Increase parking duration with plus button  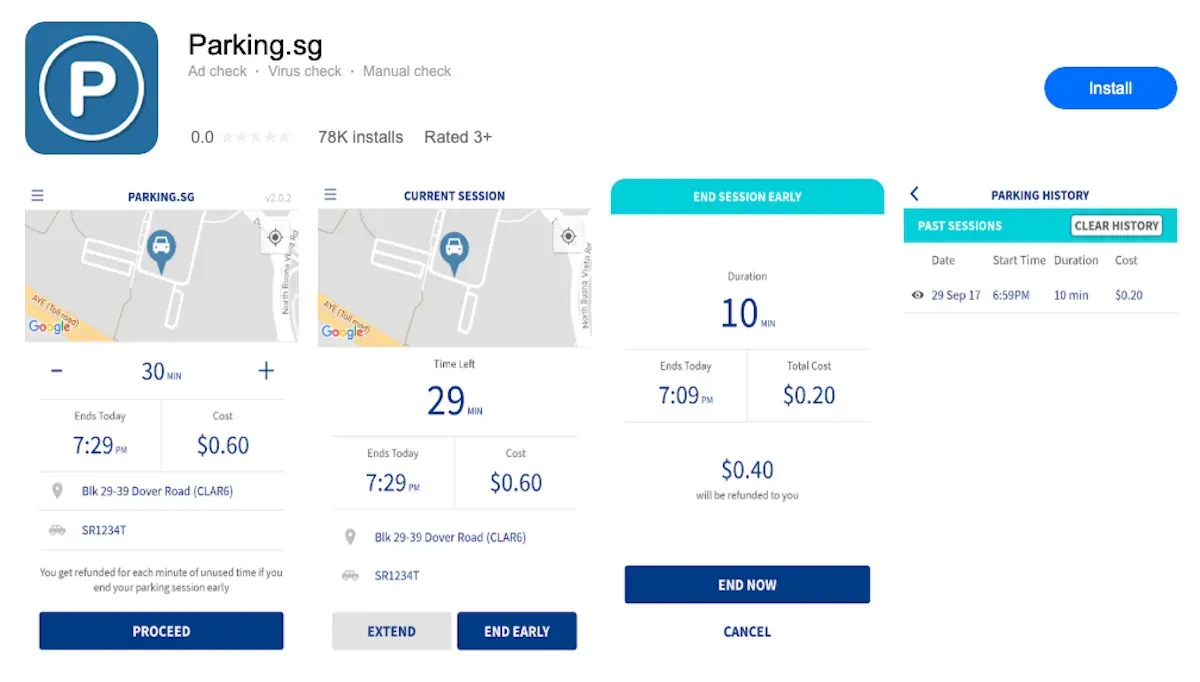point(266,371)
